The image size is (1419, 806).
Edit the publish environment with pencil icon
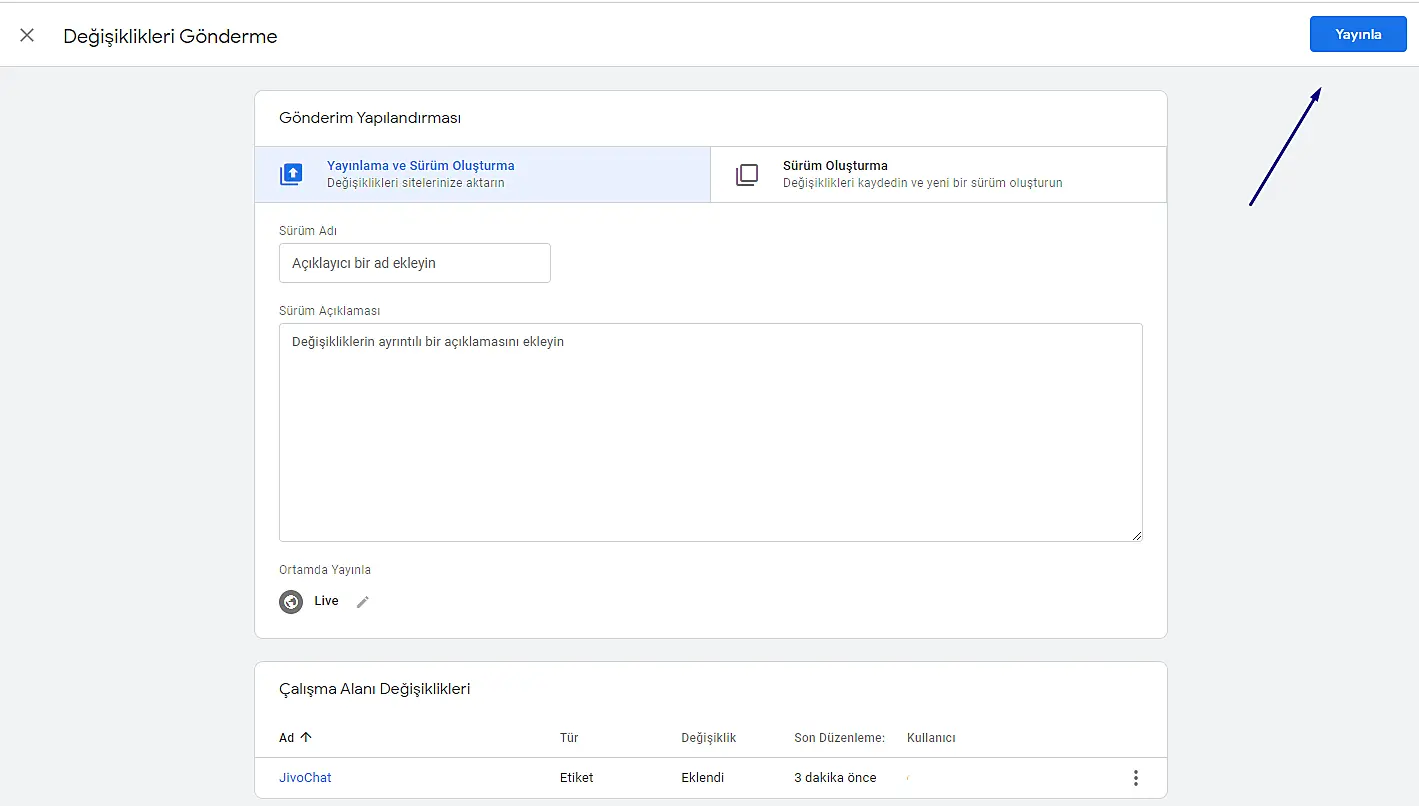click(x=363, y=602)
